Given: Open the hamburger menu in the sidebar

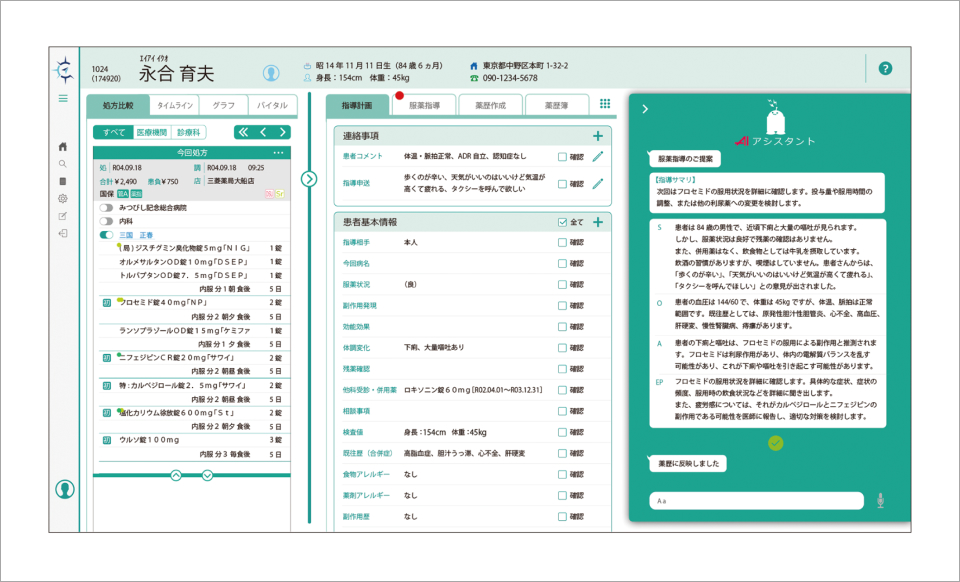Looking at the screenshot, I should (63, 98).
